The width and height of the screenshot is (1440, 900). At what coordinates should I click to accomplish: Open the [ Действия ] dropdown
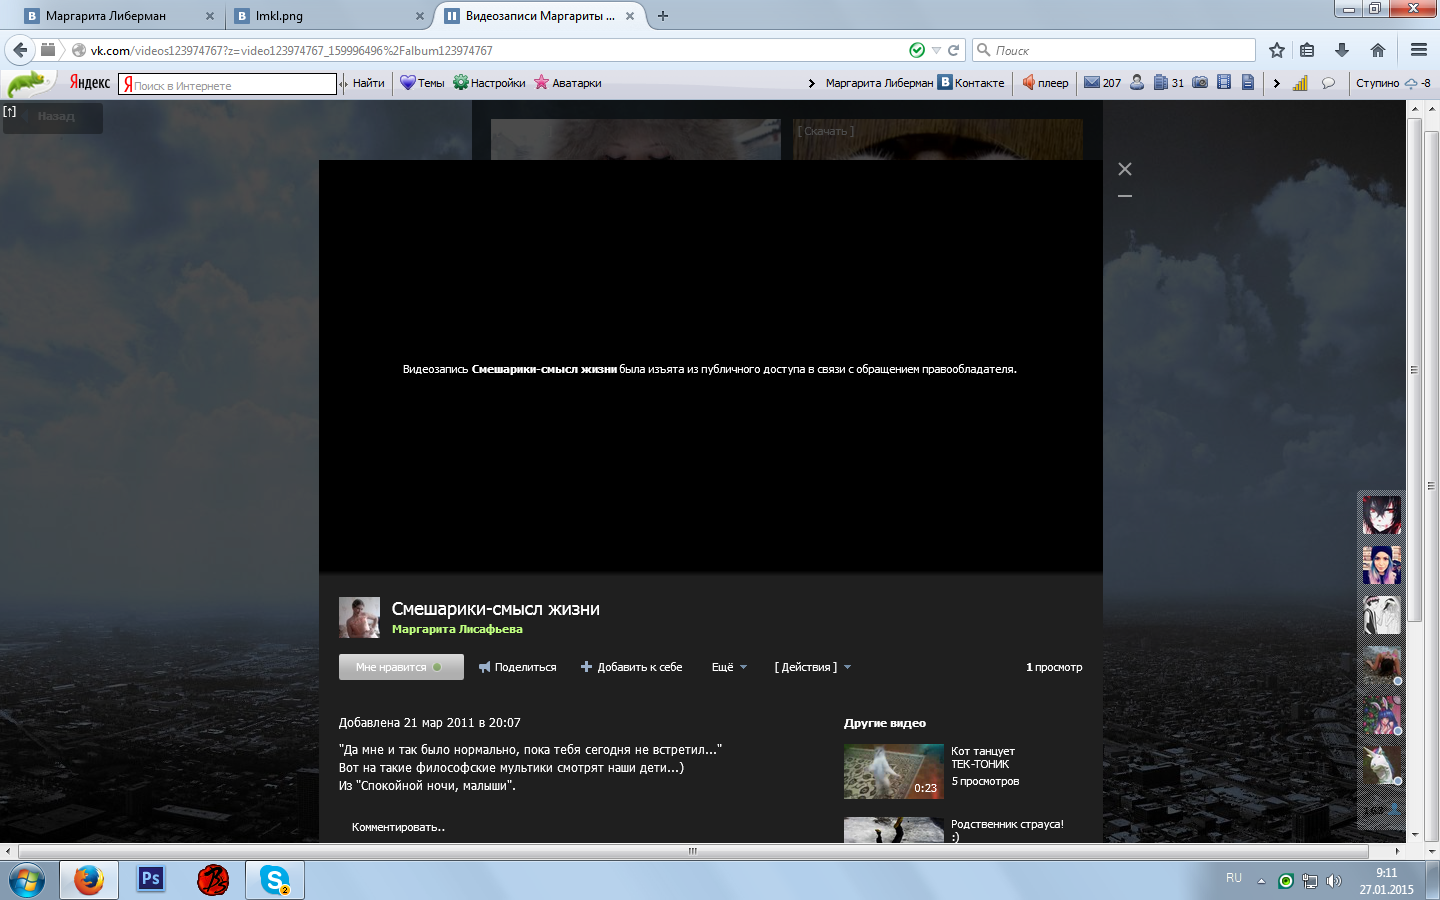(812, 667)
